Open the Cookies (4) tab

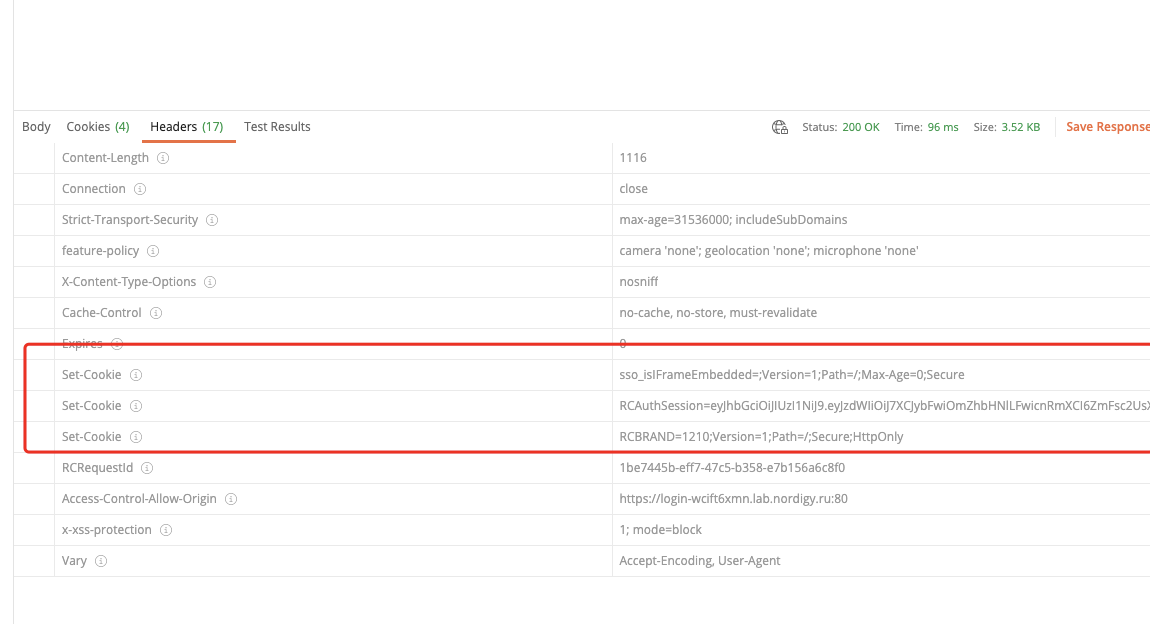(x=97, y=126)
